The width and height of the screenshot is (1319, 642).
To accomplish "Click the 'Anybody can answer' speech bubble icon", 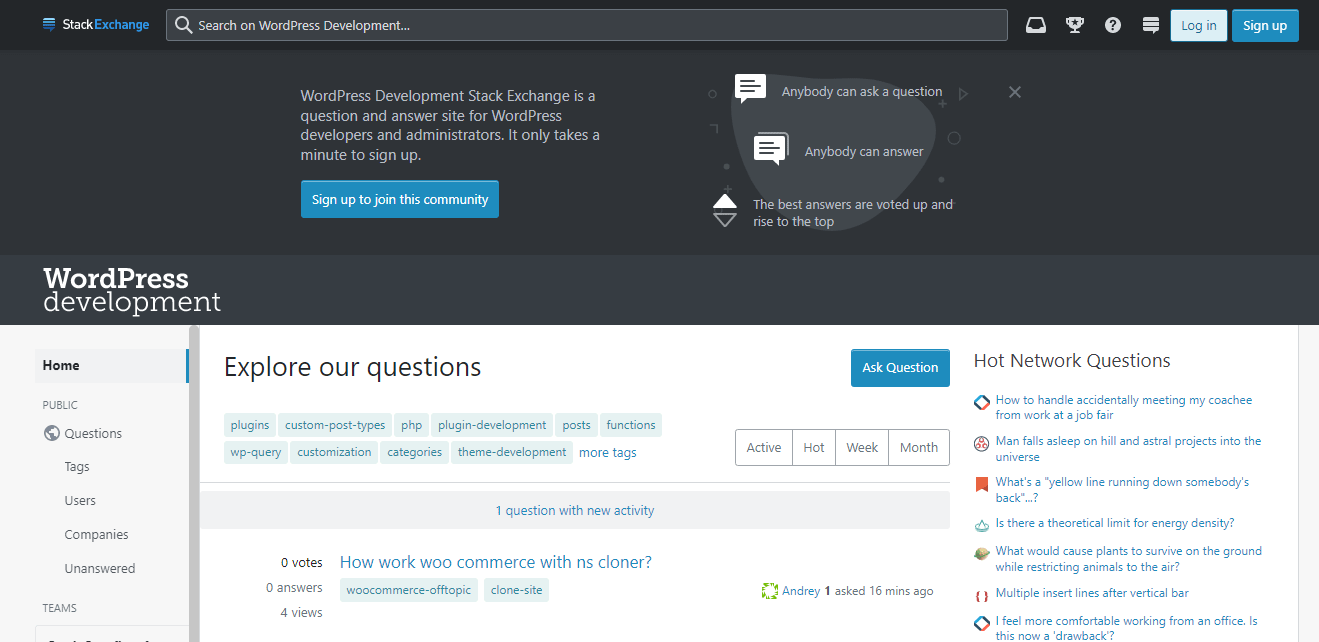I will tap(770, 148).
